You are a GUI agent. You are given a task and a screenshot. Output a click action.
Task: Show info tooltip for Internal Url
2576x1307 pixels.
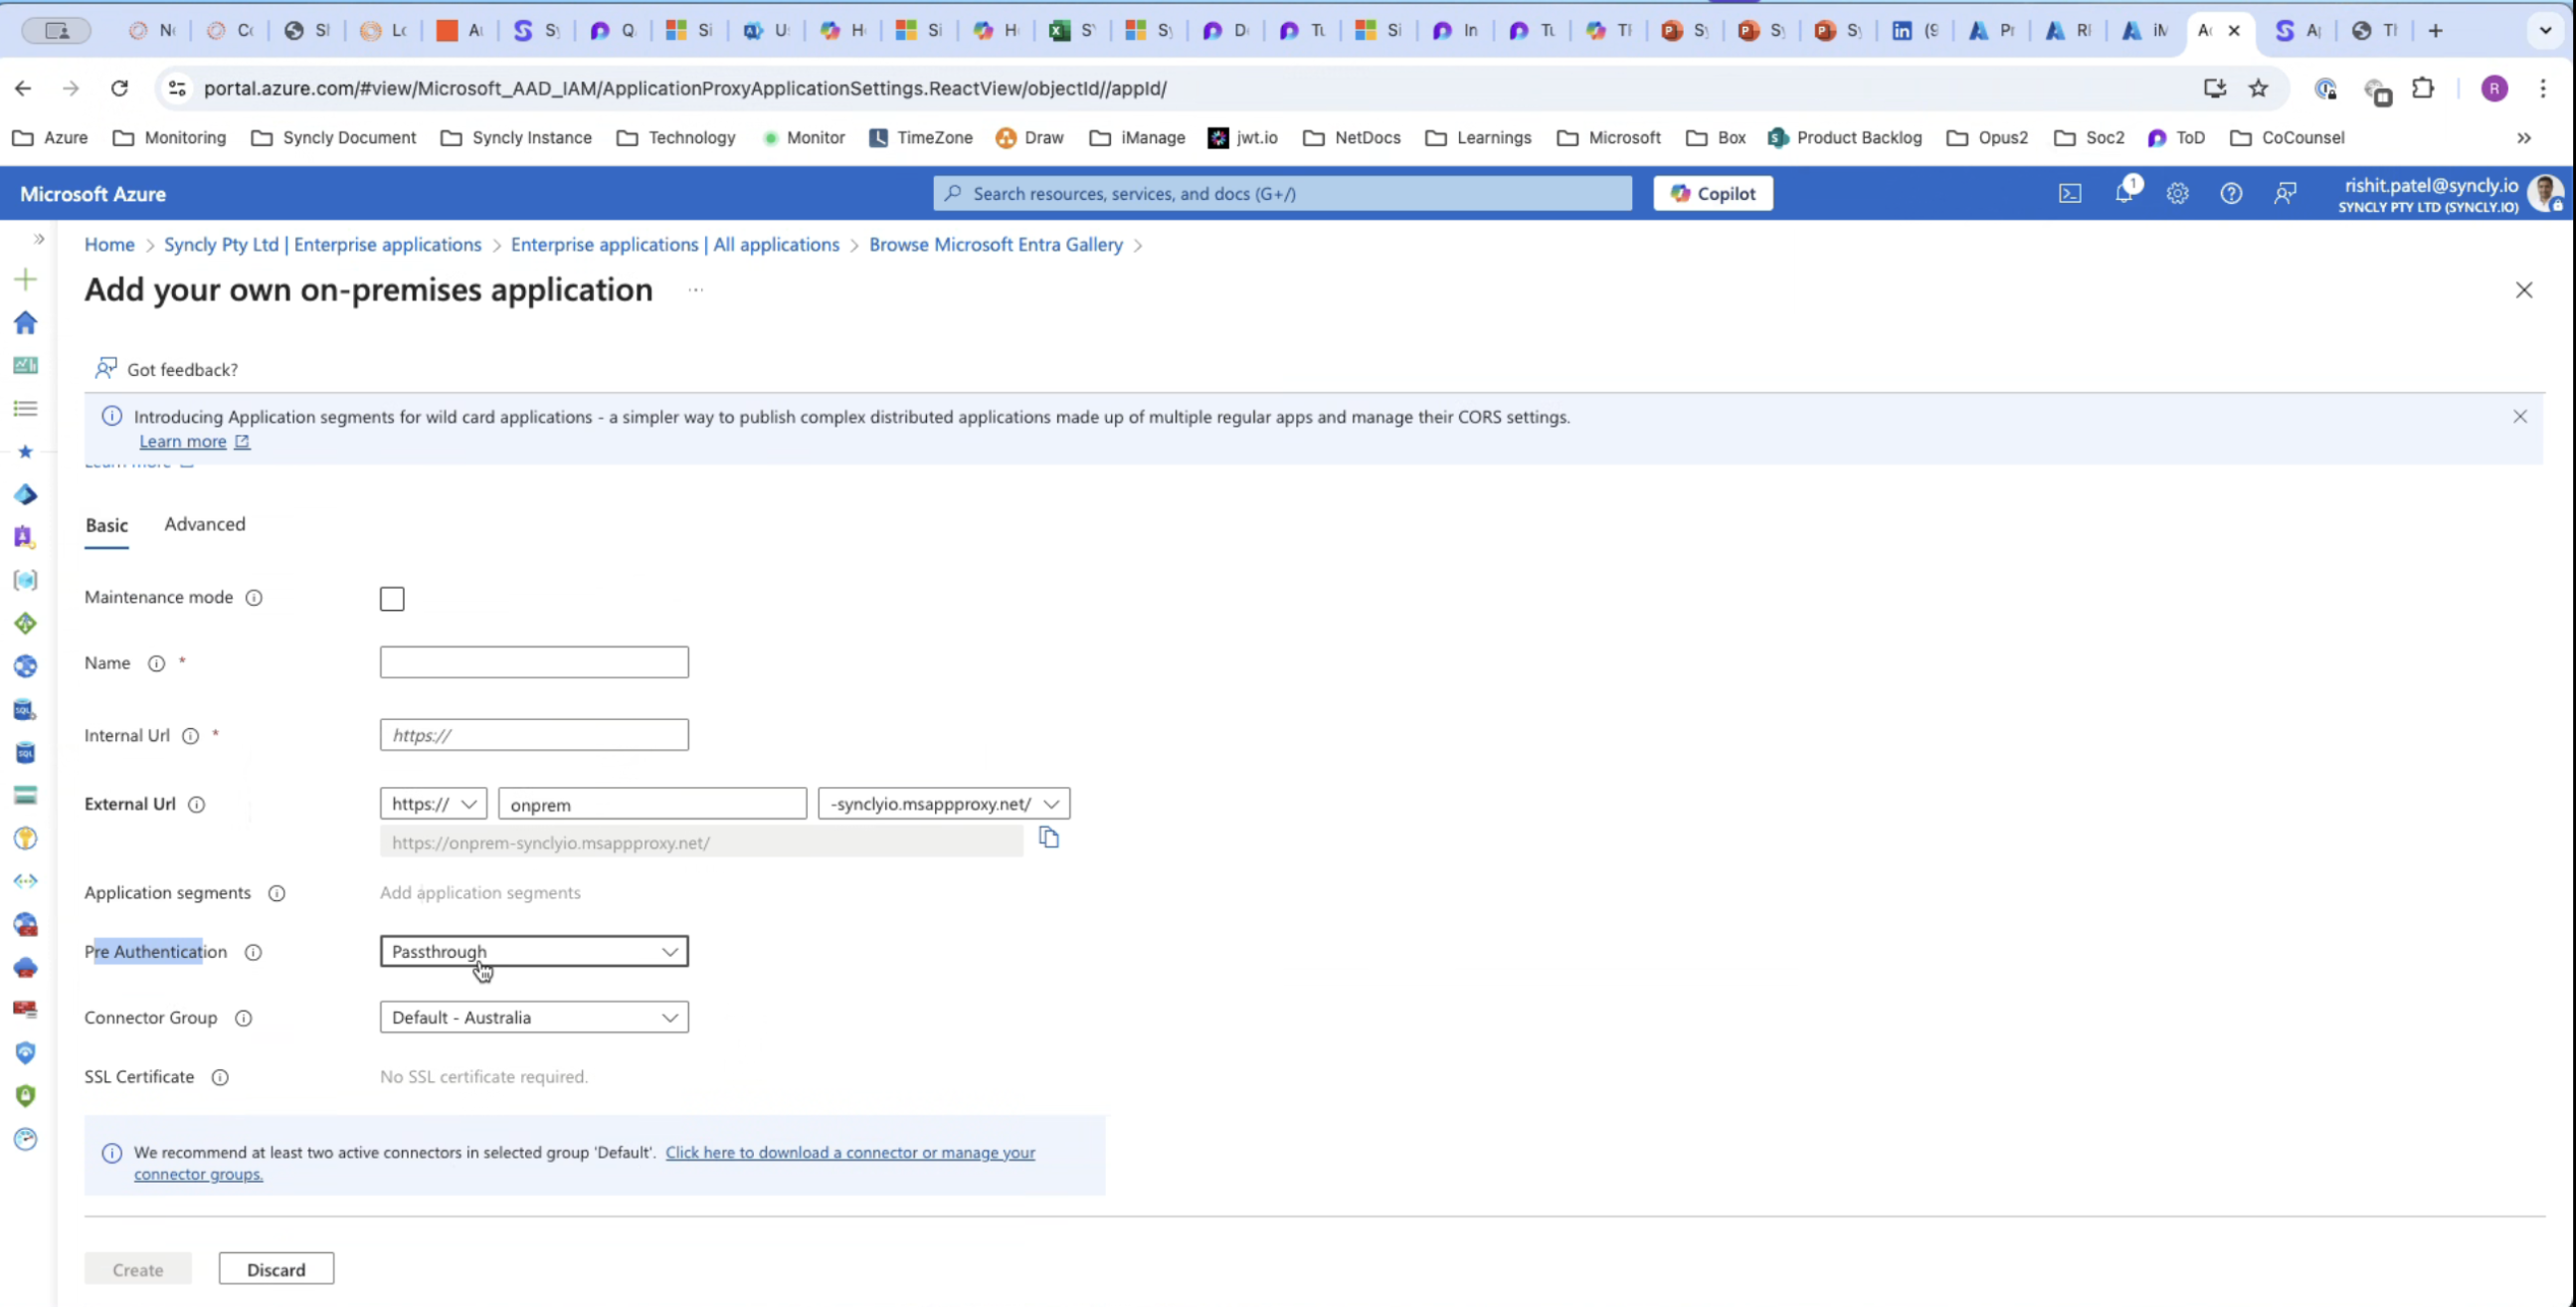tap(190, 736)
